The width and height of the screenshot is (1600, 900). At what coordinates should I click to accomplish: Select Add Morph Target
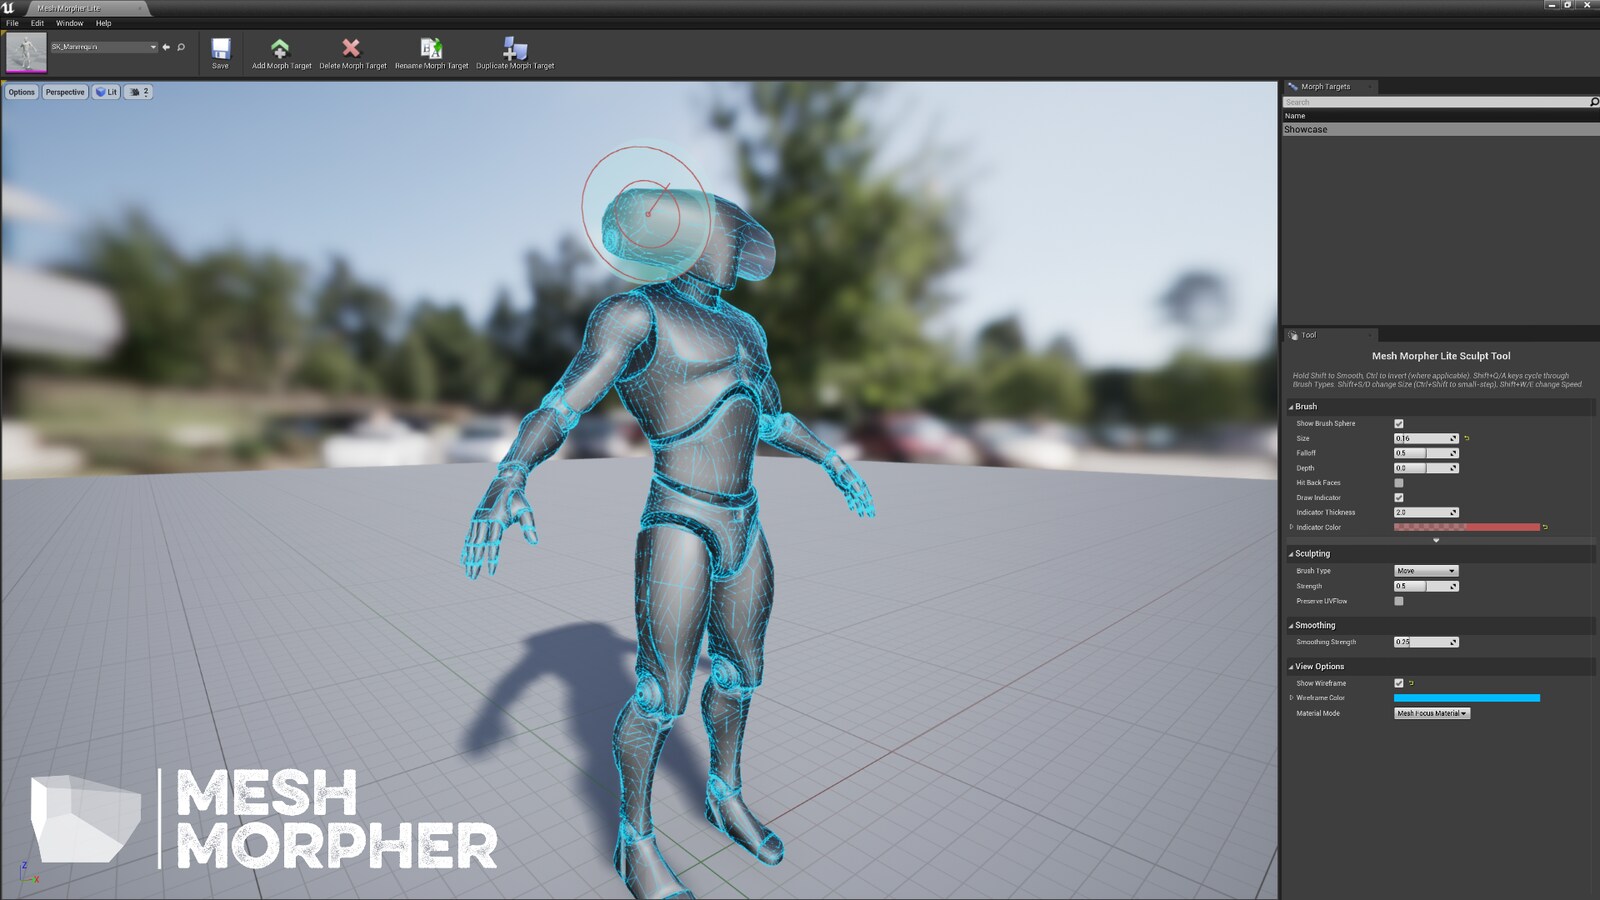pos(279,50)
